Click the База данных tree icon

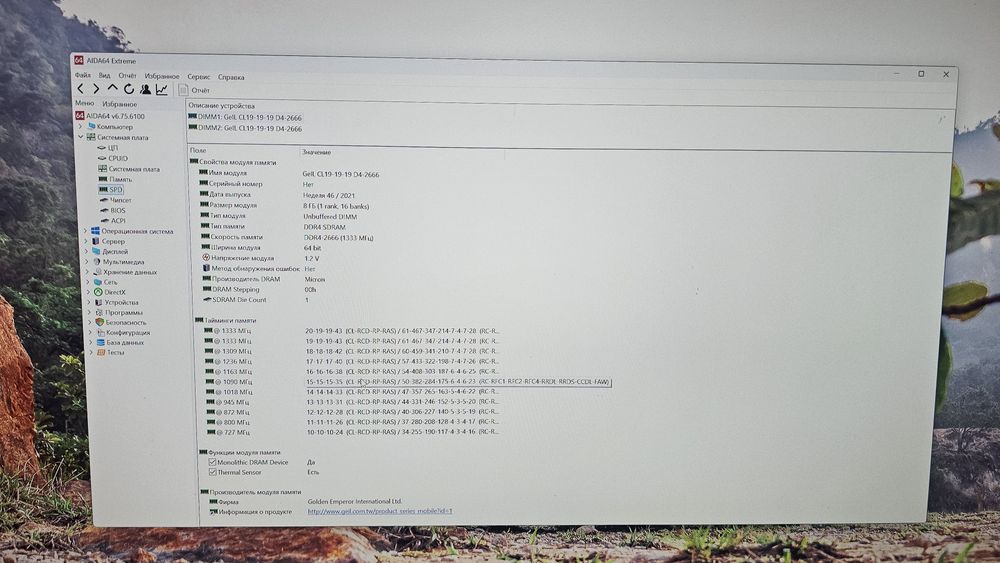(x=101, y=342)
